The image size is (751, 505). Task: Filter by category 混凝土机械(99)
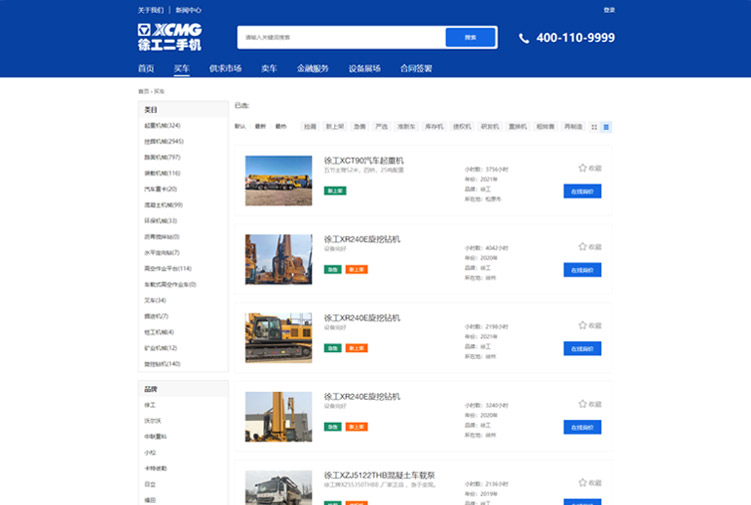pos(163,205)
